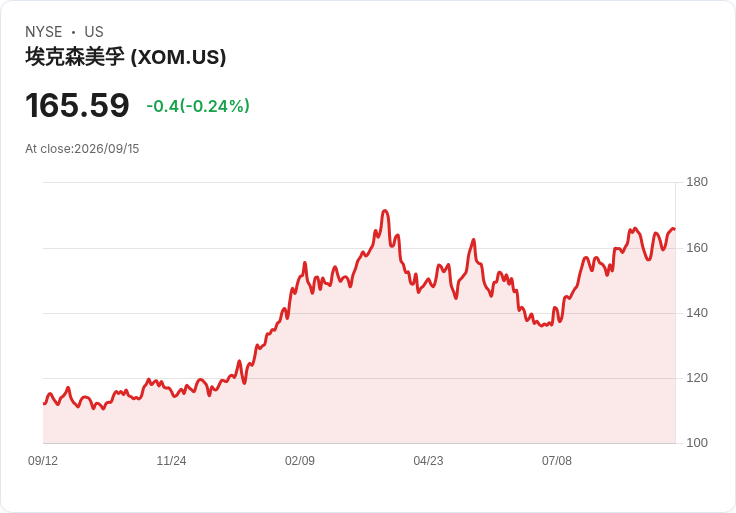Click the 09/12 date label on x-axis
Viewport: 736px width, 513px height.
click(x=43, y=461)
